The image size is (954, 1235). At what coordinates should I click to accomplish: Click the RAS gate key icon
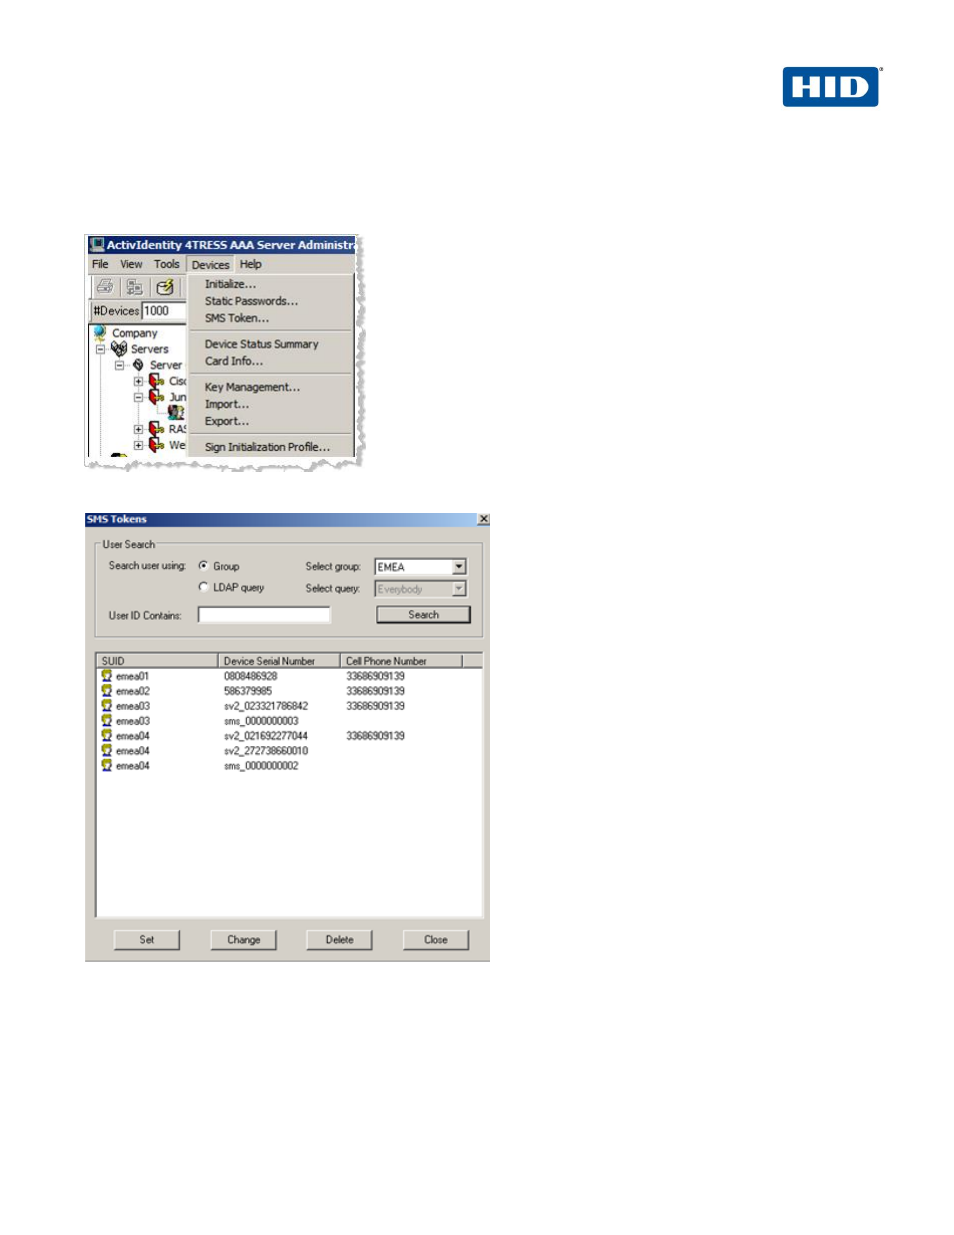tap(157, 429)
